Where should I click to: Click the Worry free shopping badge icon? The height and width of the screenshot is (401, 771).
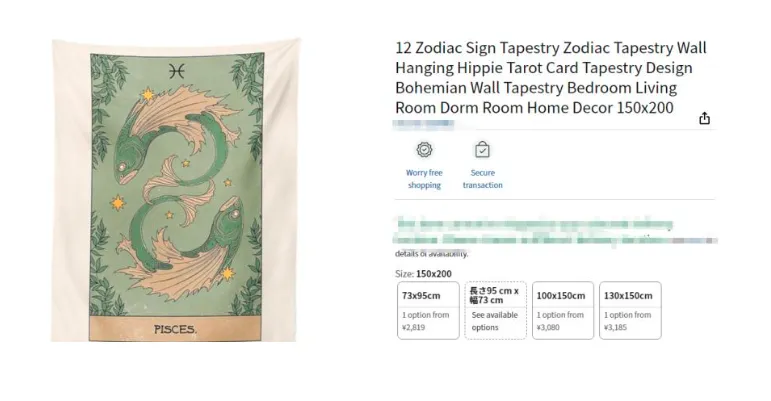[424, 149]
